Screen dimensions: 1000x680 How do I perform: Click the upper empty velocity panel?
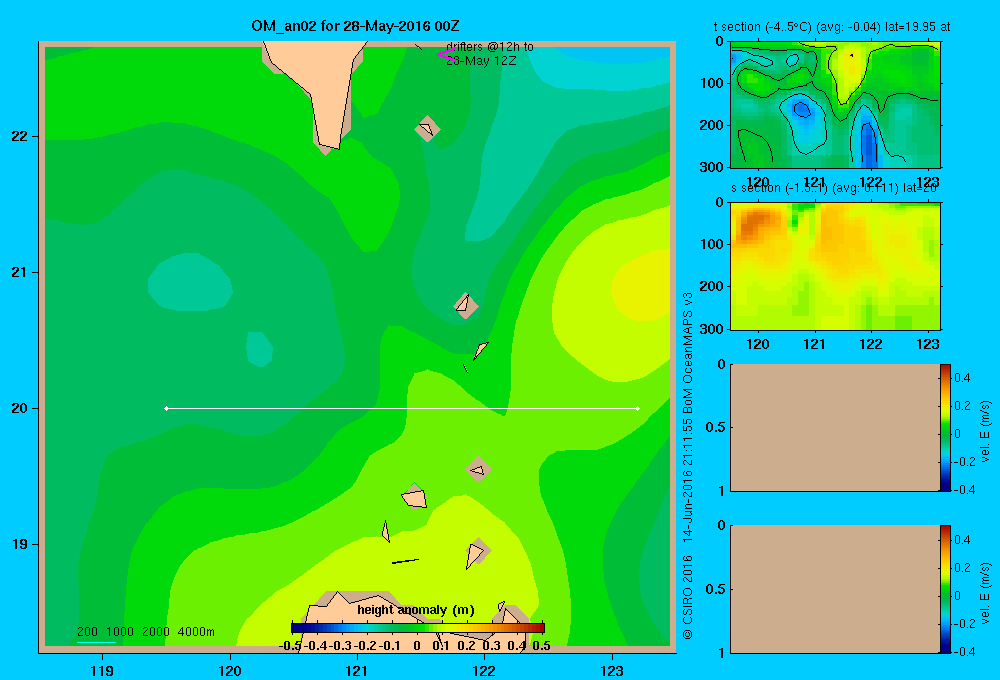834,427
